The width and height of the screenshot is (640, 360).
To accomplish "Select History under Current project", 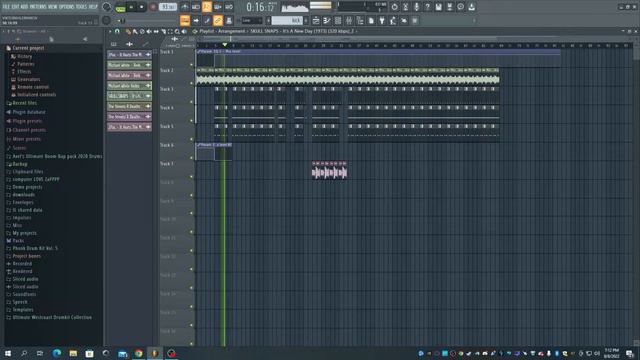I will click(24, 56).
